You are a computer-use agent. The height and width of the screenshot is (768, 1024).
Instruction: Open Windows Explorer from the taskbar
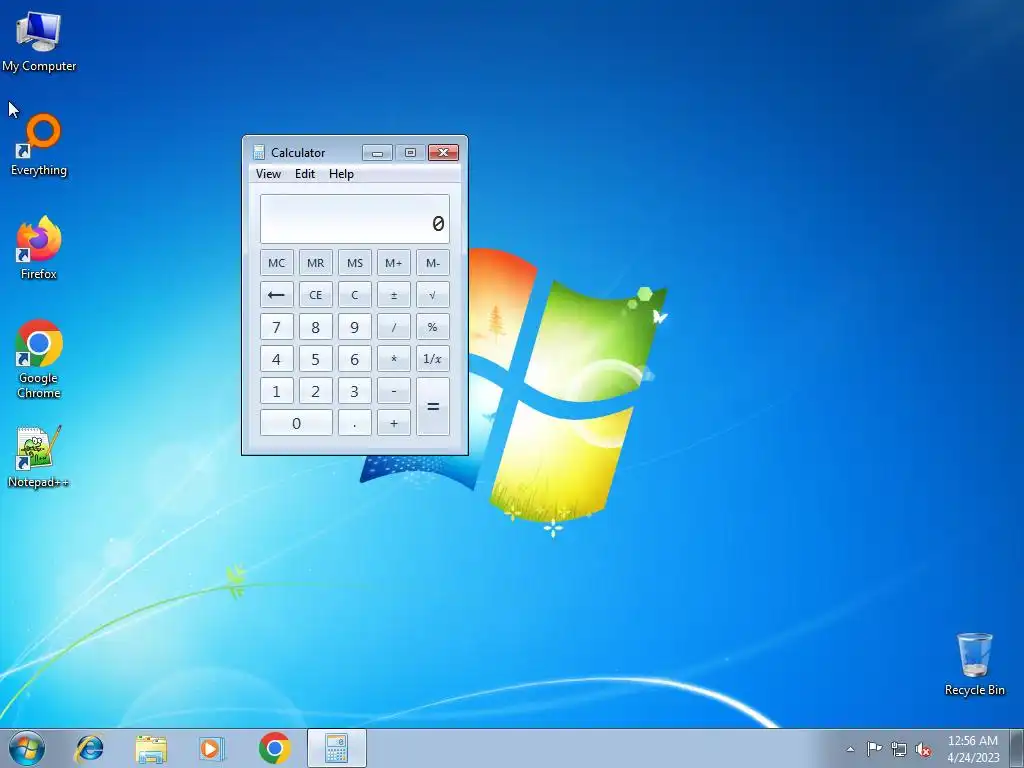click(151, 748)
